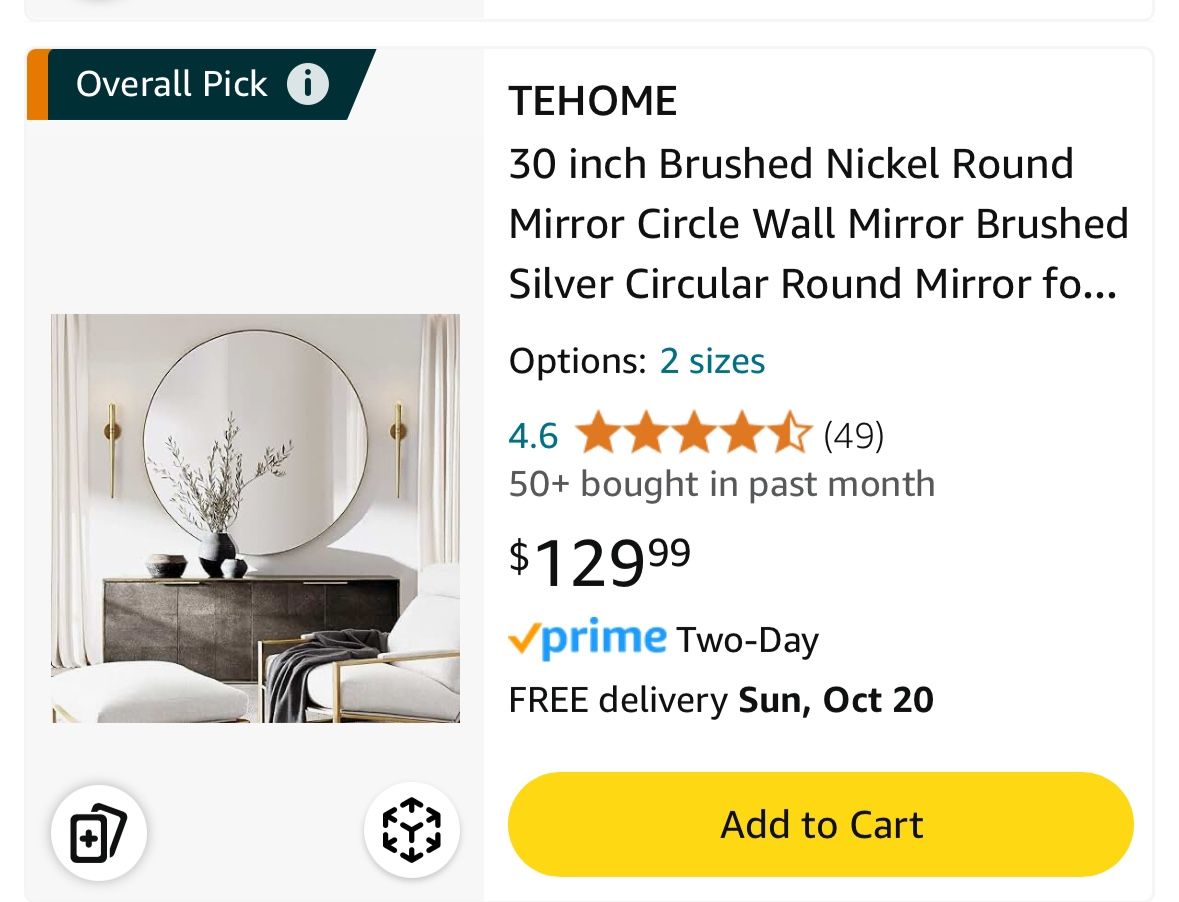Click the FREE delivery Sun, Oct 20 text
Screen dimensions: 1179x902
[721, 699]
